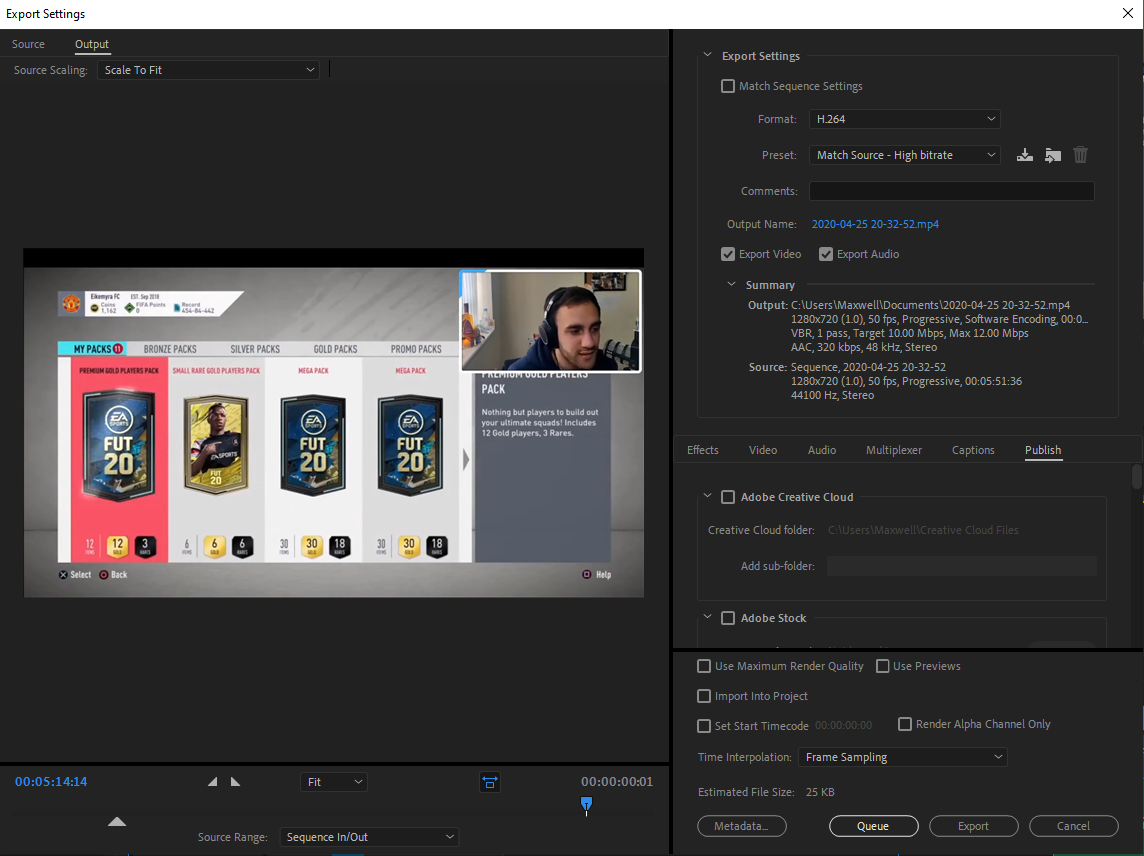Enable Match Sequence Settings
The width and height of the screenshot is (1144, 856).
(727, 86)
